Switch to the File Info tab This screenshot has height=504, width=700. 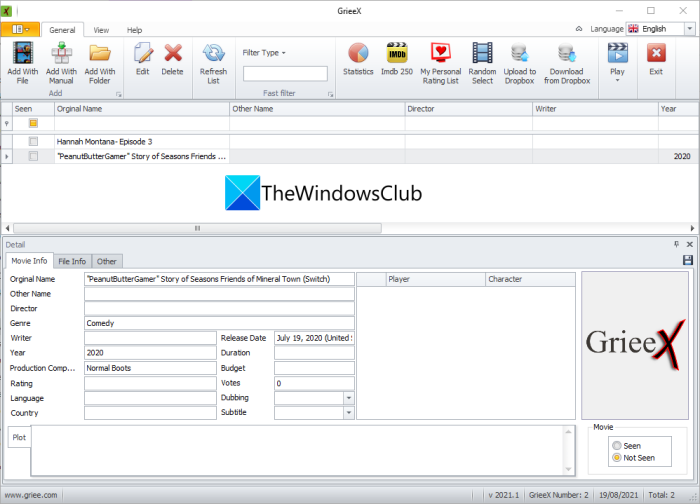coord(72,261)
